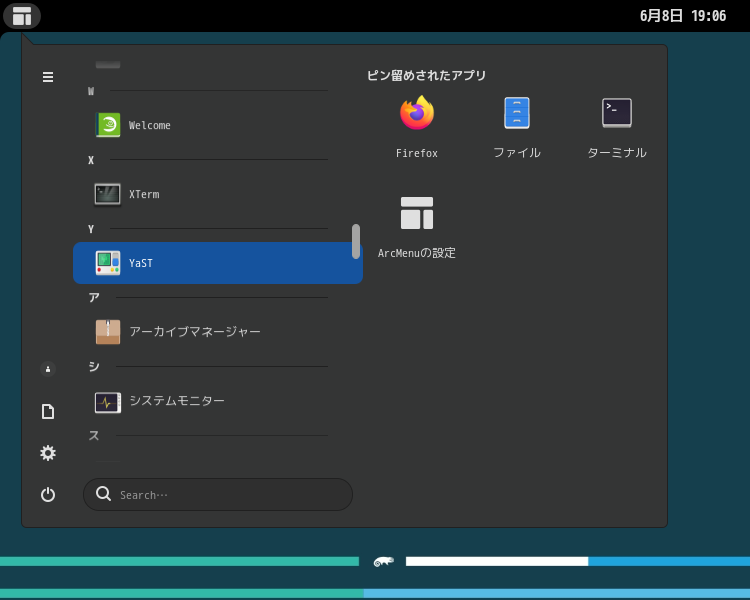The width and height of the screenshot is (750, 600).
Task: Click the W section letter header
Action: [x=91, y=91]
